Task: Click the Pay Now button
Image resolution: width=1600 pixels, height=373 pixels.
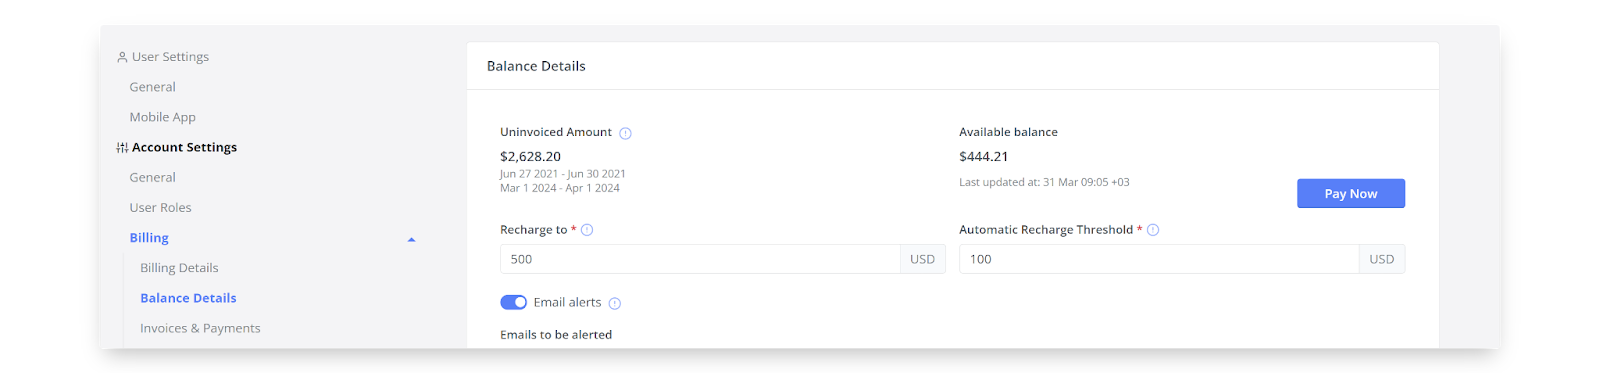Action: (x=1351, y=193)
